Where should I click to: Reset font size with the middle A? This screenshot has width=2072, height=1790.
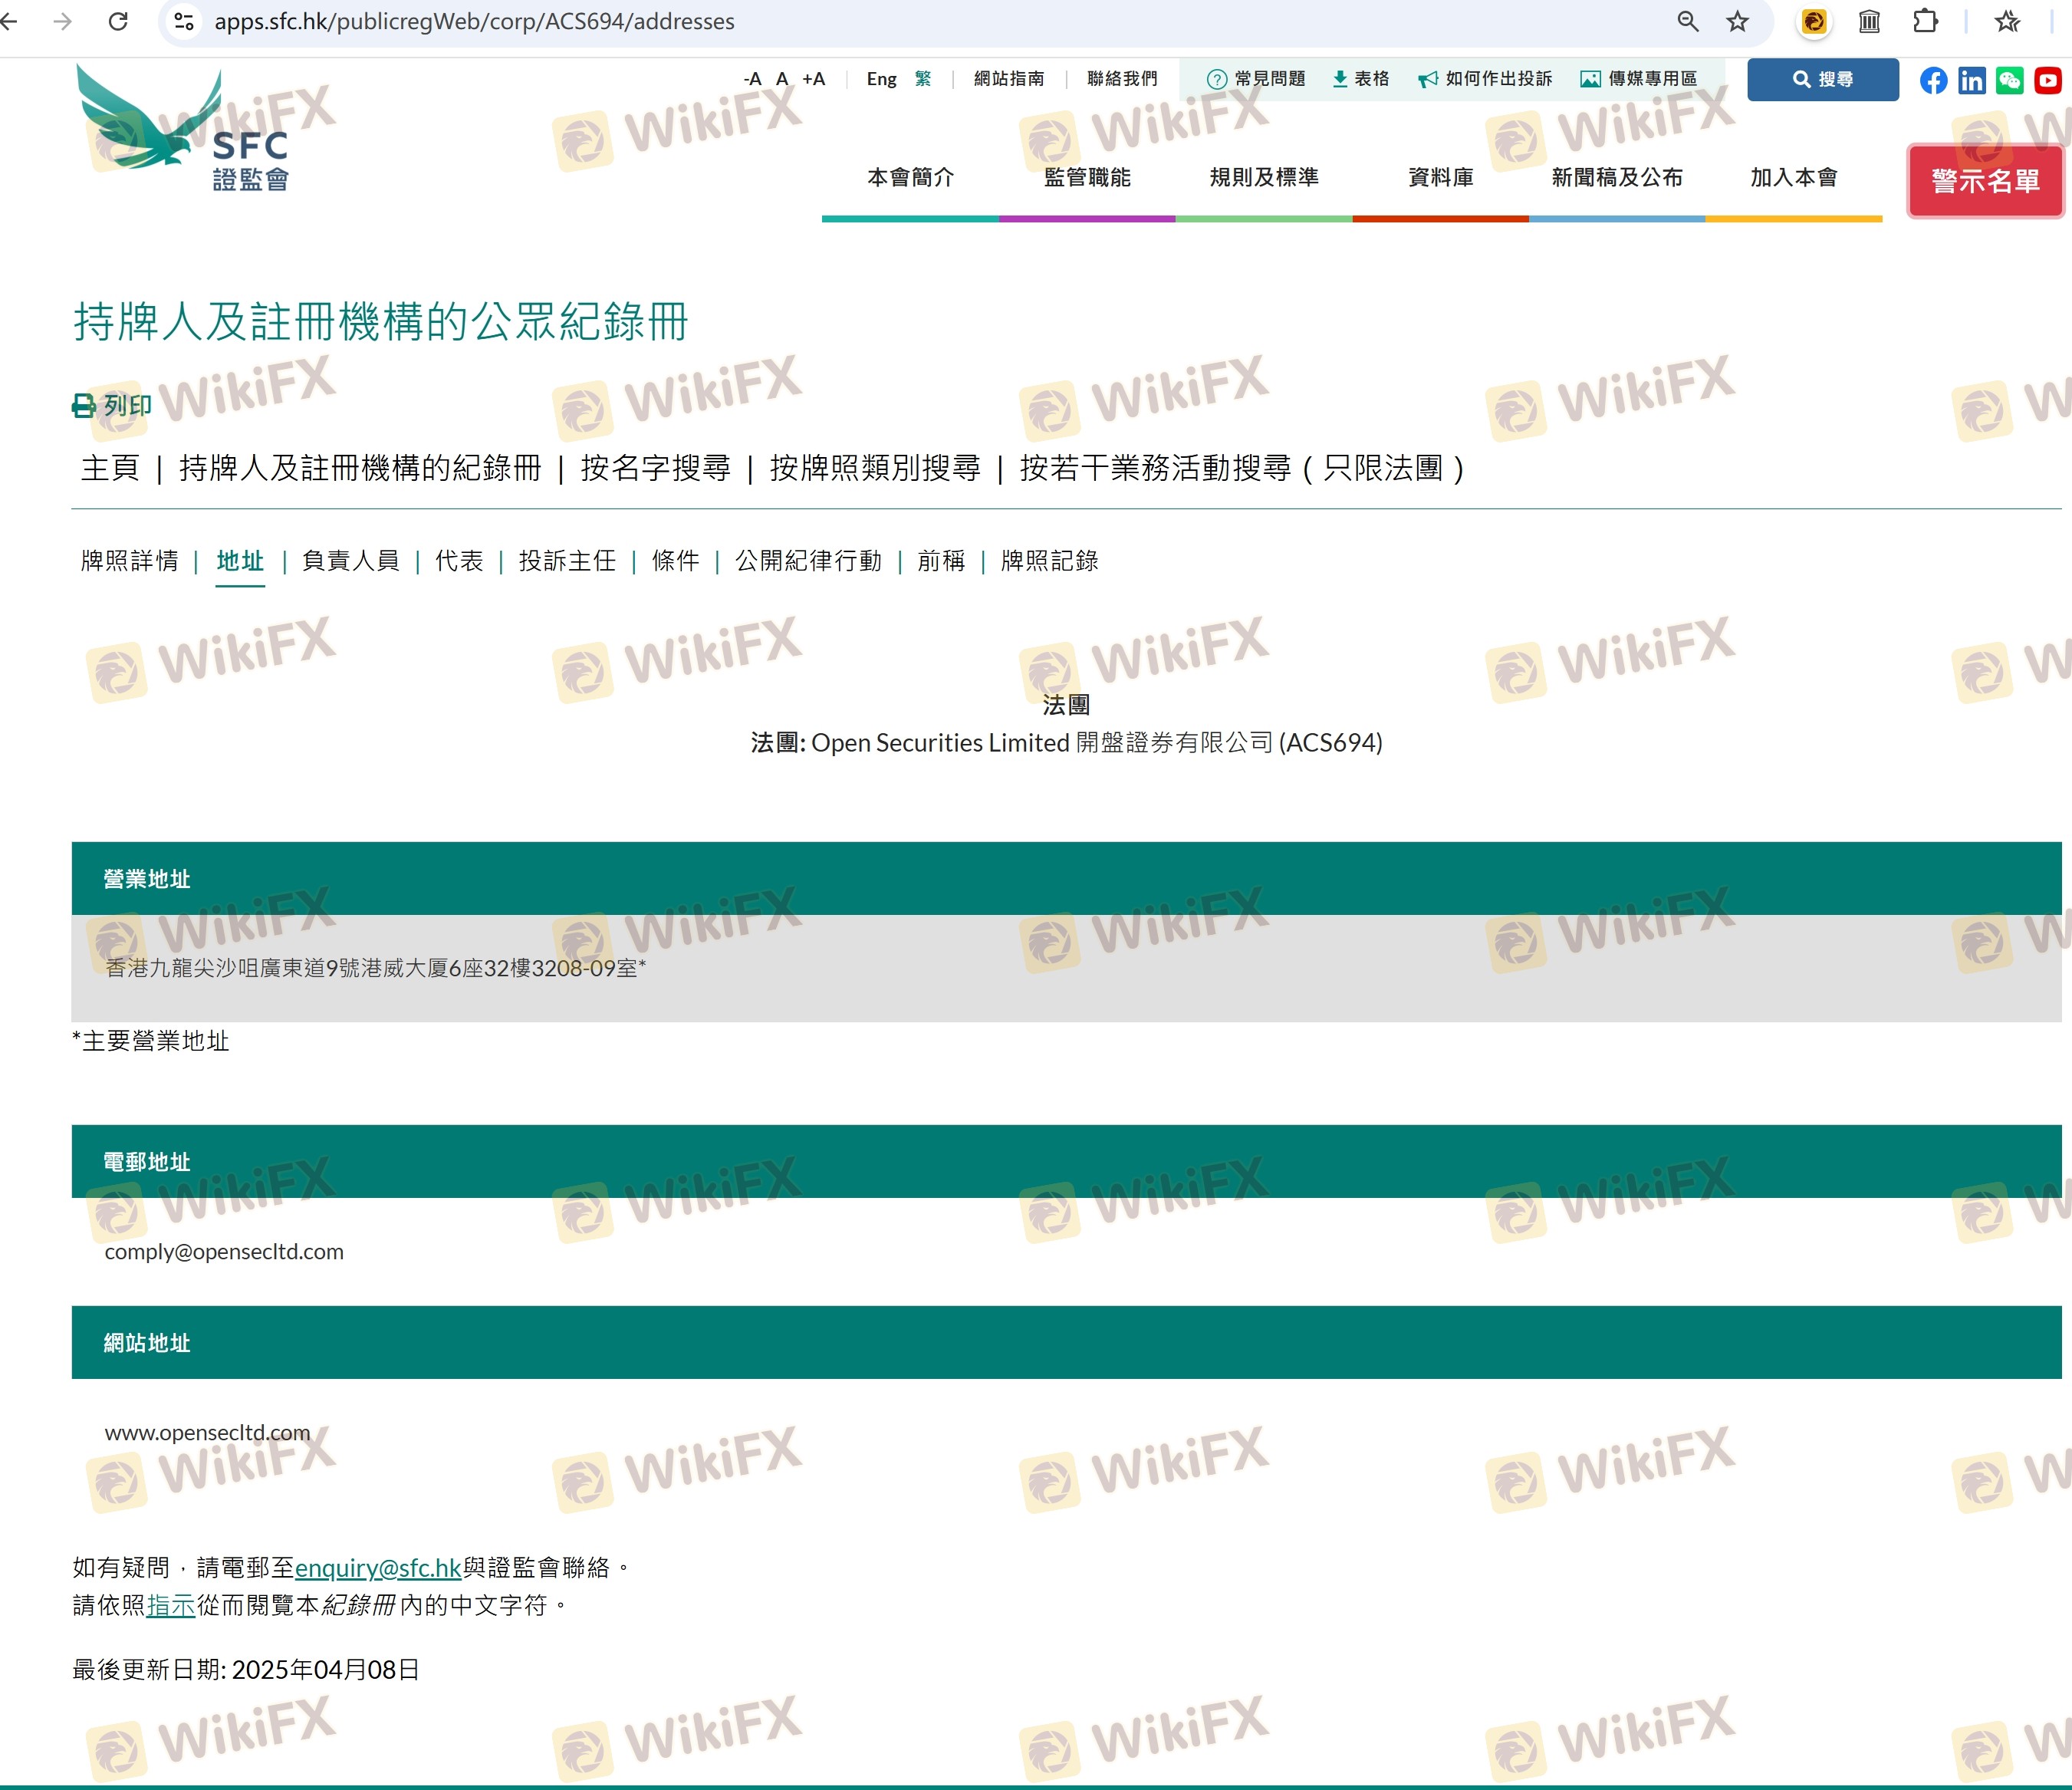click(782, 79)
